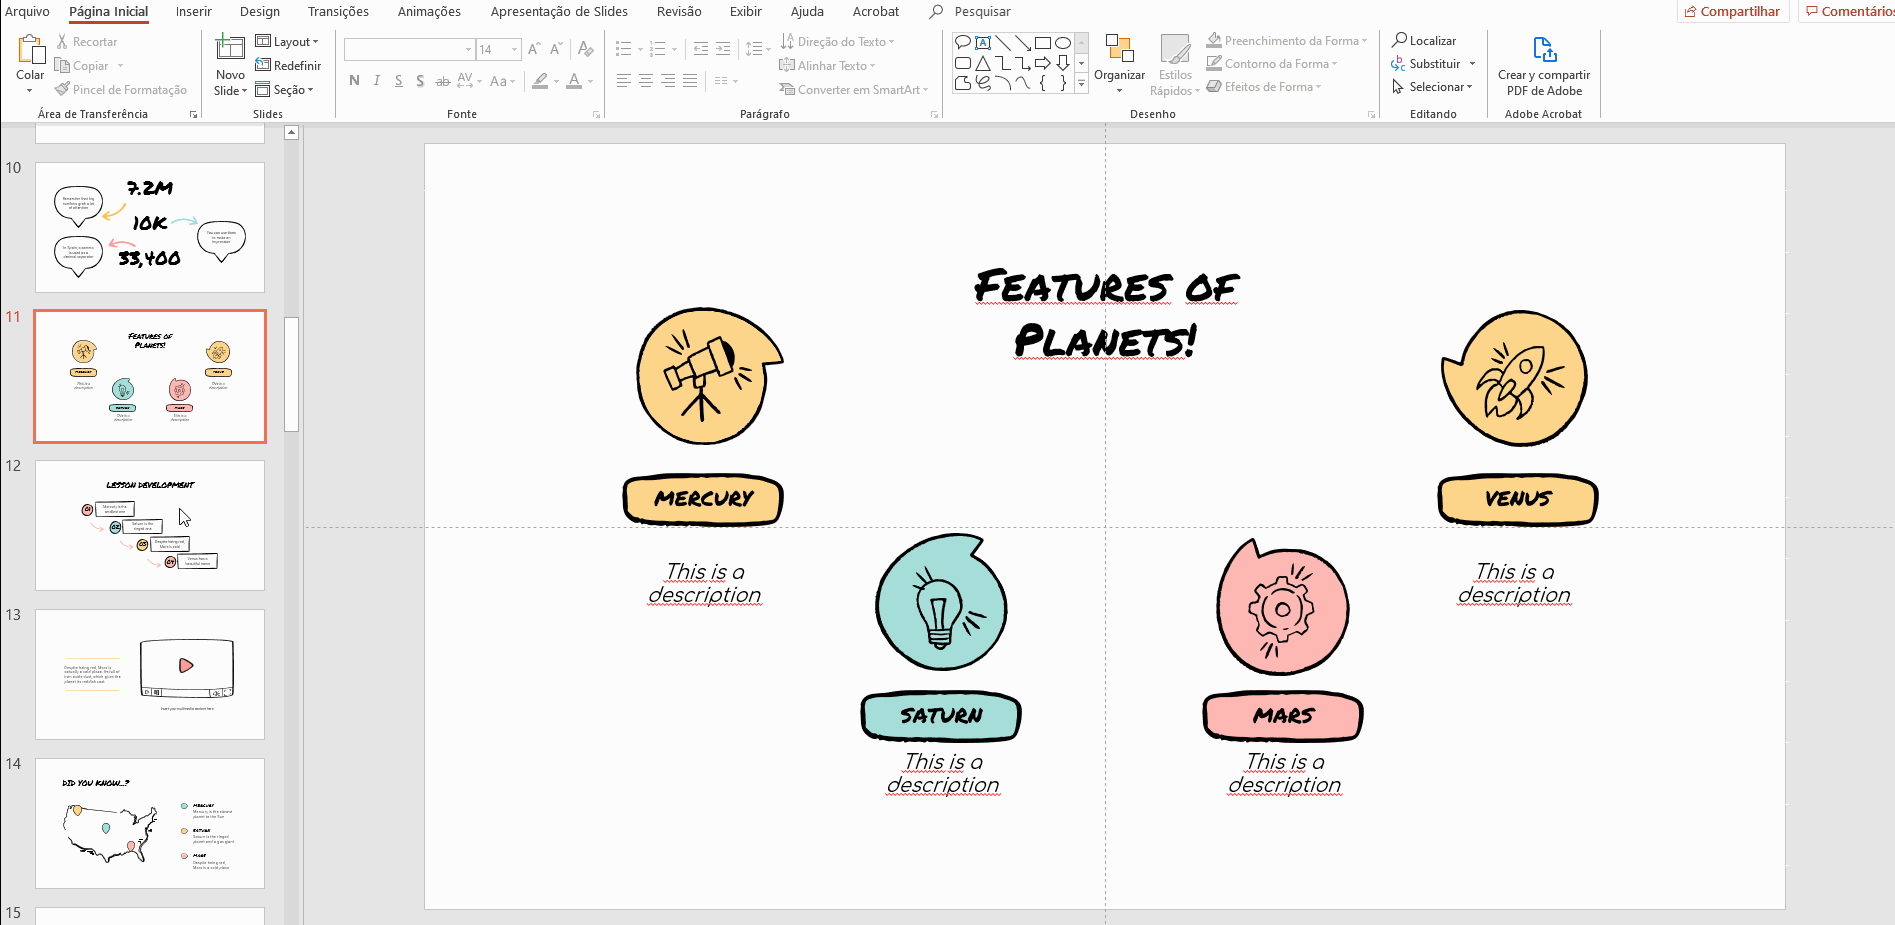Click the Copiar icon
Image resolution: width=1895 pixels, height=925 pixels.
tap(63, 66)
